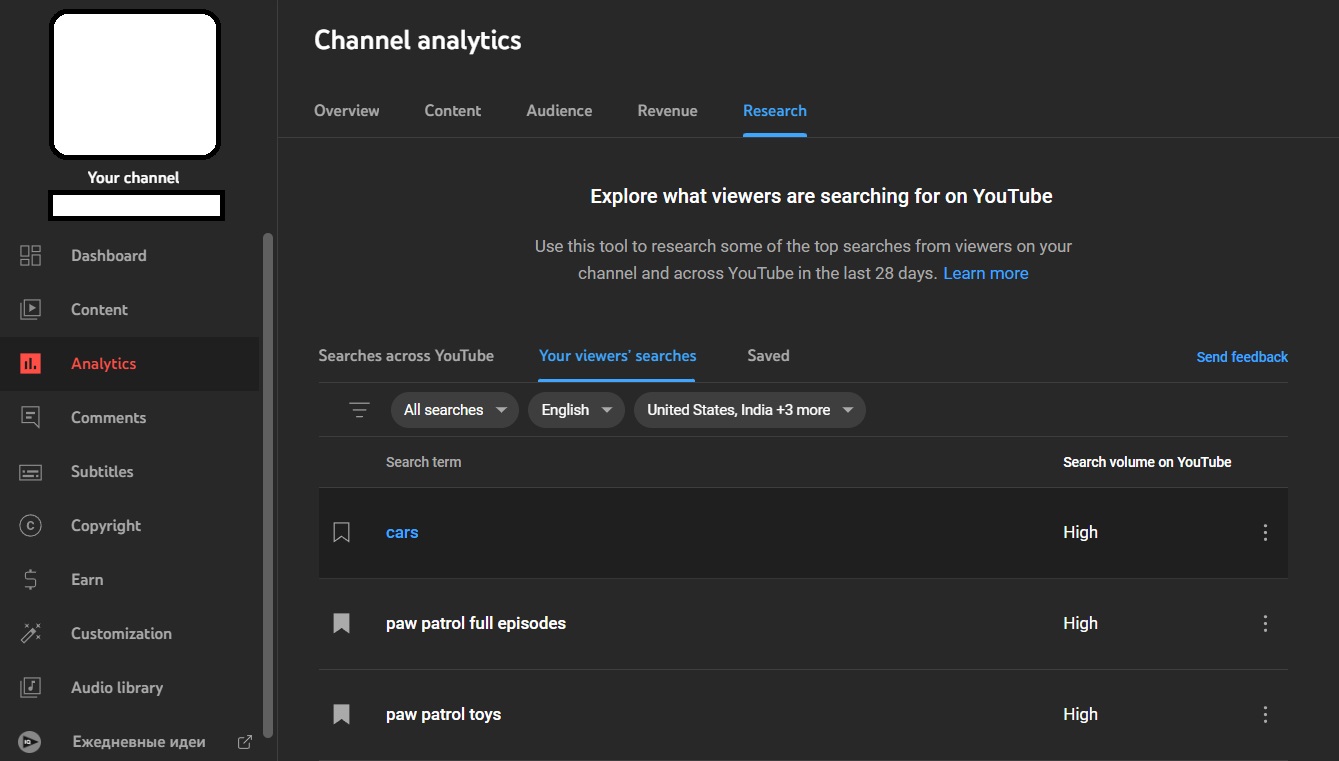Screen dimensions: 1339x761
Task: Unsave paw patrol full episodes bookmark
Action: (341, 624)
